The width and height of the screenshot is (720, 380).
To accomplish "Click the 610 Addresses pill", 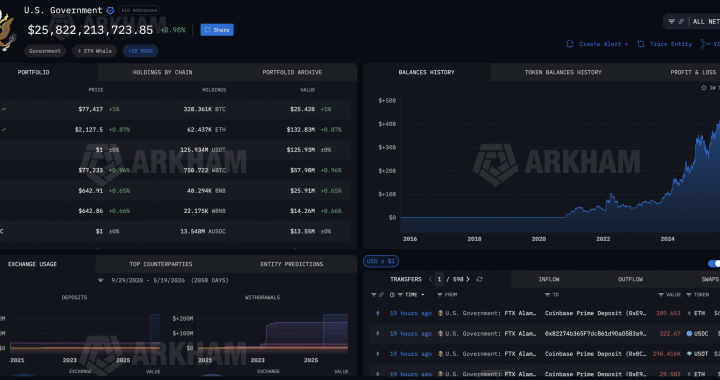I will [x=139, y=10].
